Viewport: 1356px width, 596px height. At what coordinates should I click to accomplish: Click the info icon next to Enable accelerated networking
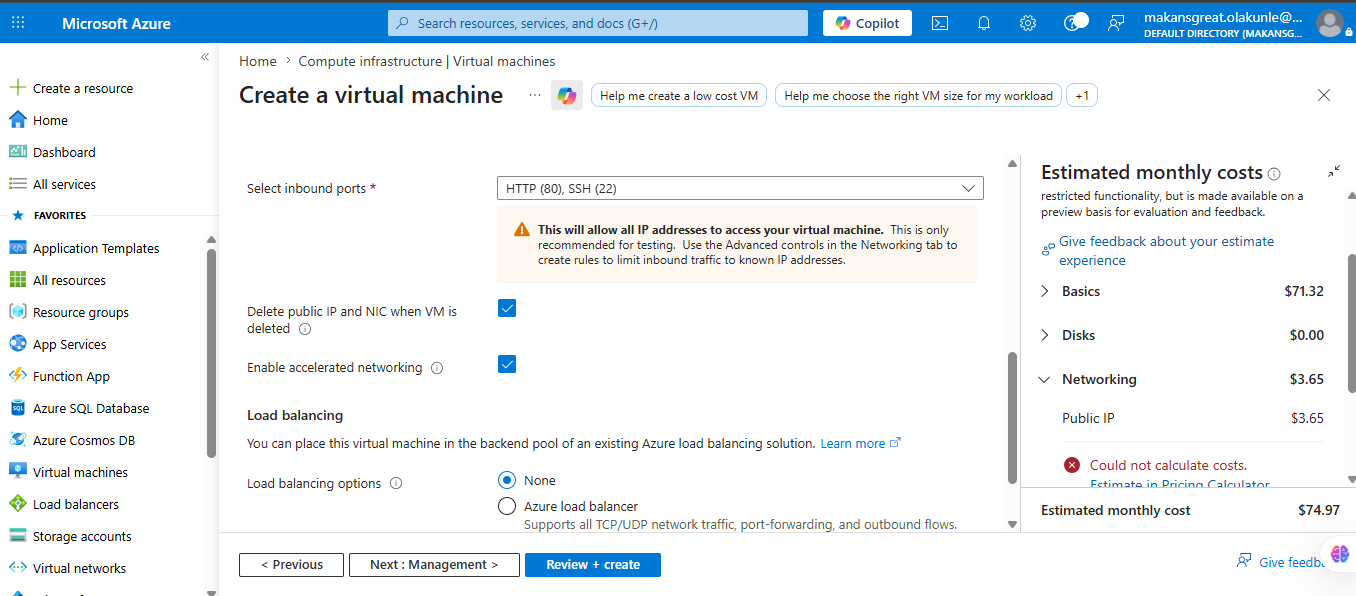click(437, 368)
